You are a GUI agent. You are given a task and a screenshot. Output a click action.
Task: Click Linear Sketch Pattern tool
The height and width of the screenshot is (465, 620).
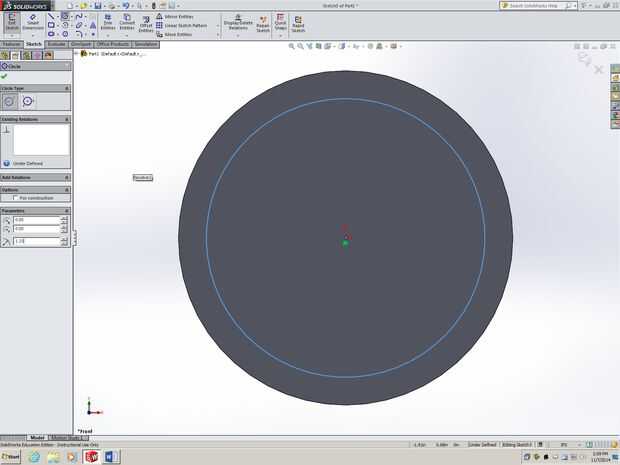[x=181, y=25]
